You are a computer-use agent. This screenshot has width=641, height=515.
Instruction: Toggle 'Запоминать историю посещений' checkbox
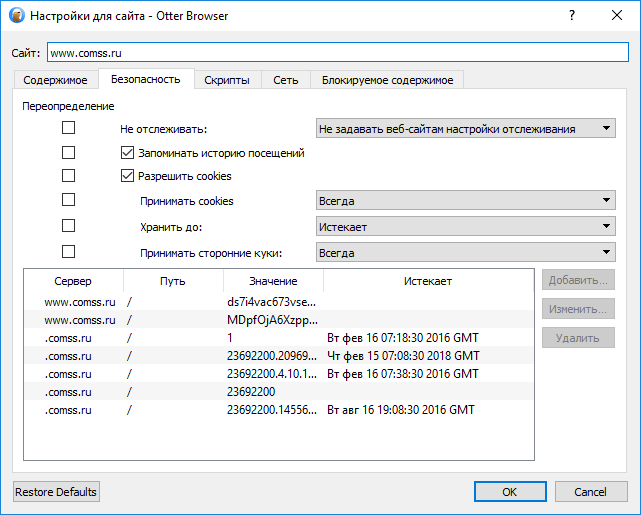(127, 154)
